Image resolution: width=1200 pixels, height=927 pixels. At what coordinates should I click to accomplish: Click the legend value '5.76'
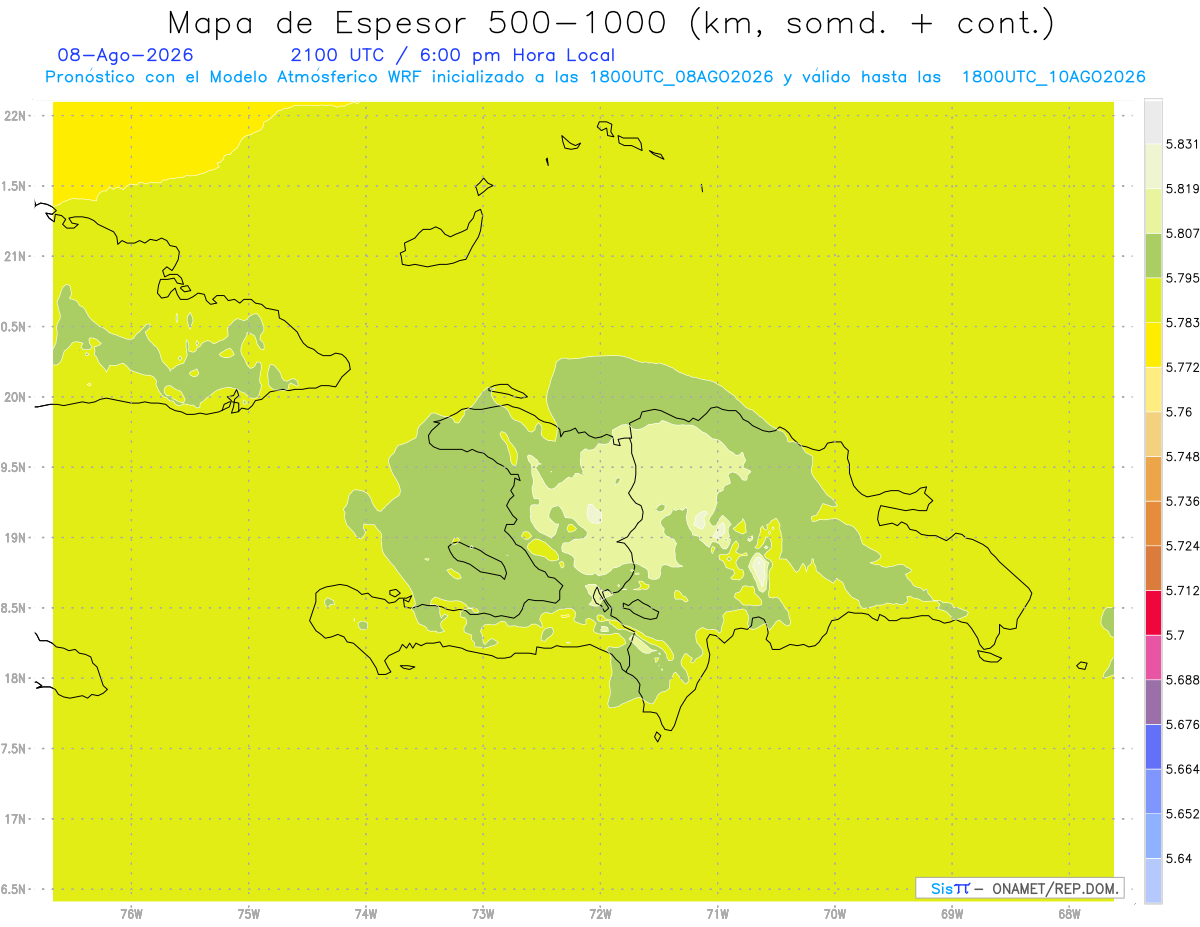pyautogui.click(x=1178, y=412)
